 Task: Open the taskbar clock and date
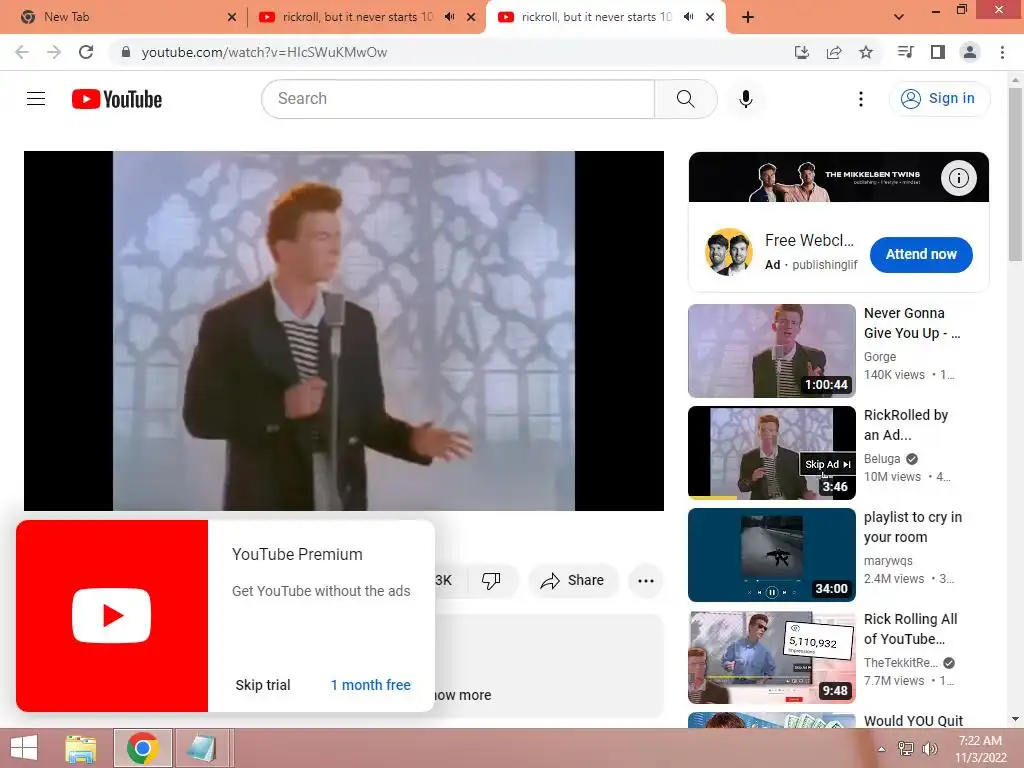[980, 749]
